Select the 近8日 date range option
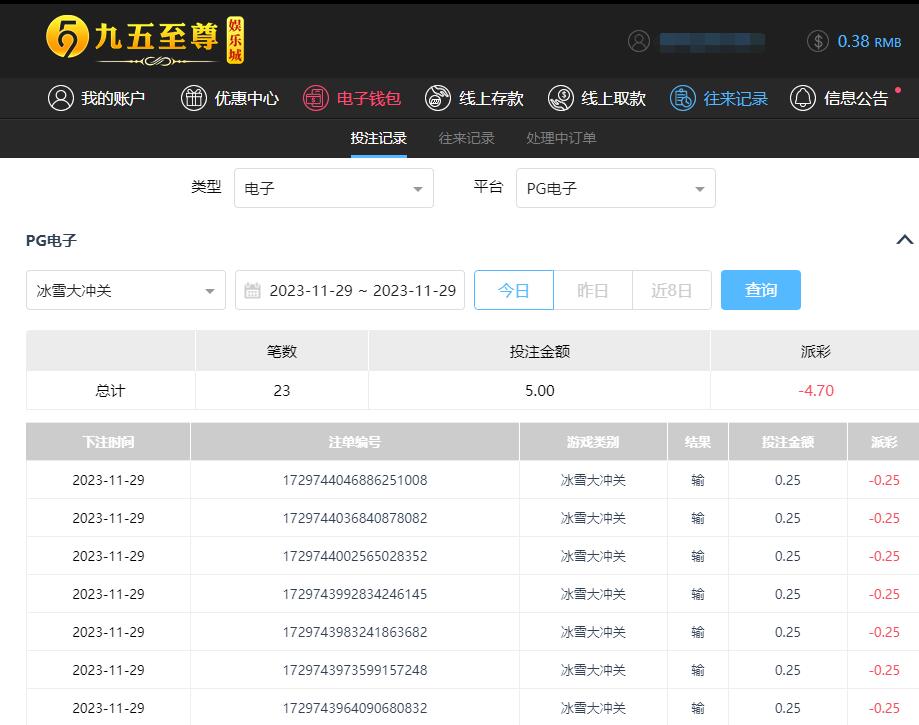Viewport: 919px width, 725px height. (x=671, y=290)
